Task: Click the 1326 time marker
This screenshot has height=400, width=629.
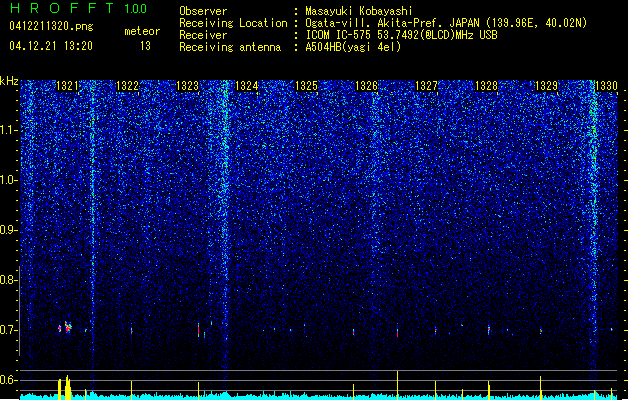Action: pos(366,86)
